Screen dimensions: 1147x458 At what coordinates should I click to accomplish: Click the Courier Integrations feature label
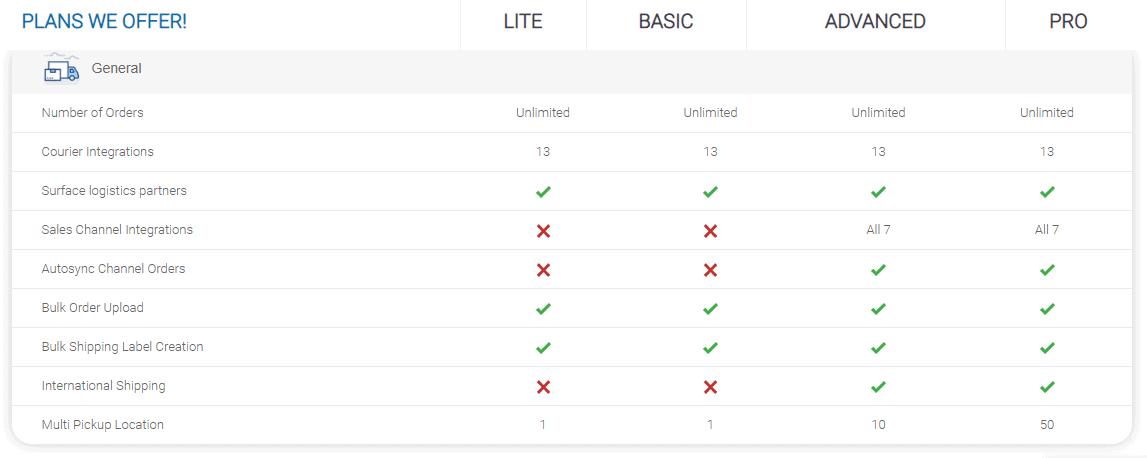98,152
